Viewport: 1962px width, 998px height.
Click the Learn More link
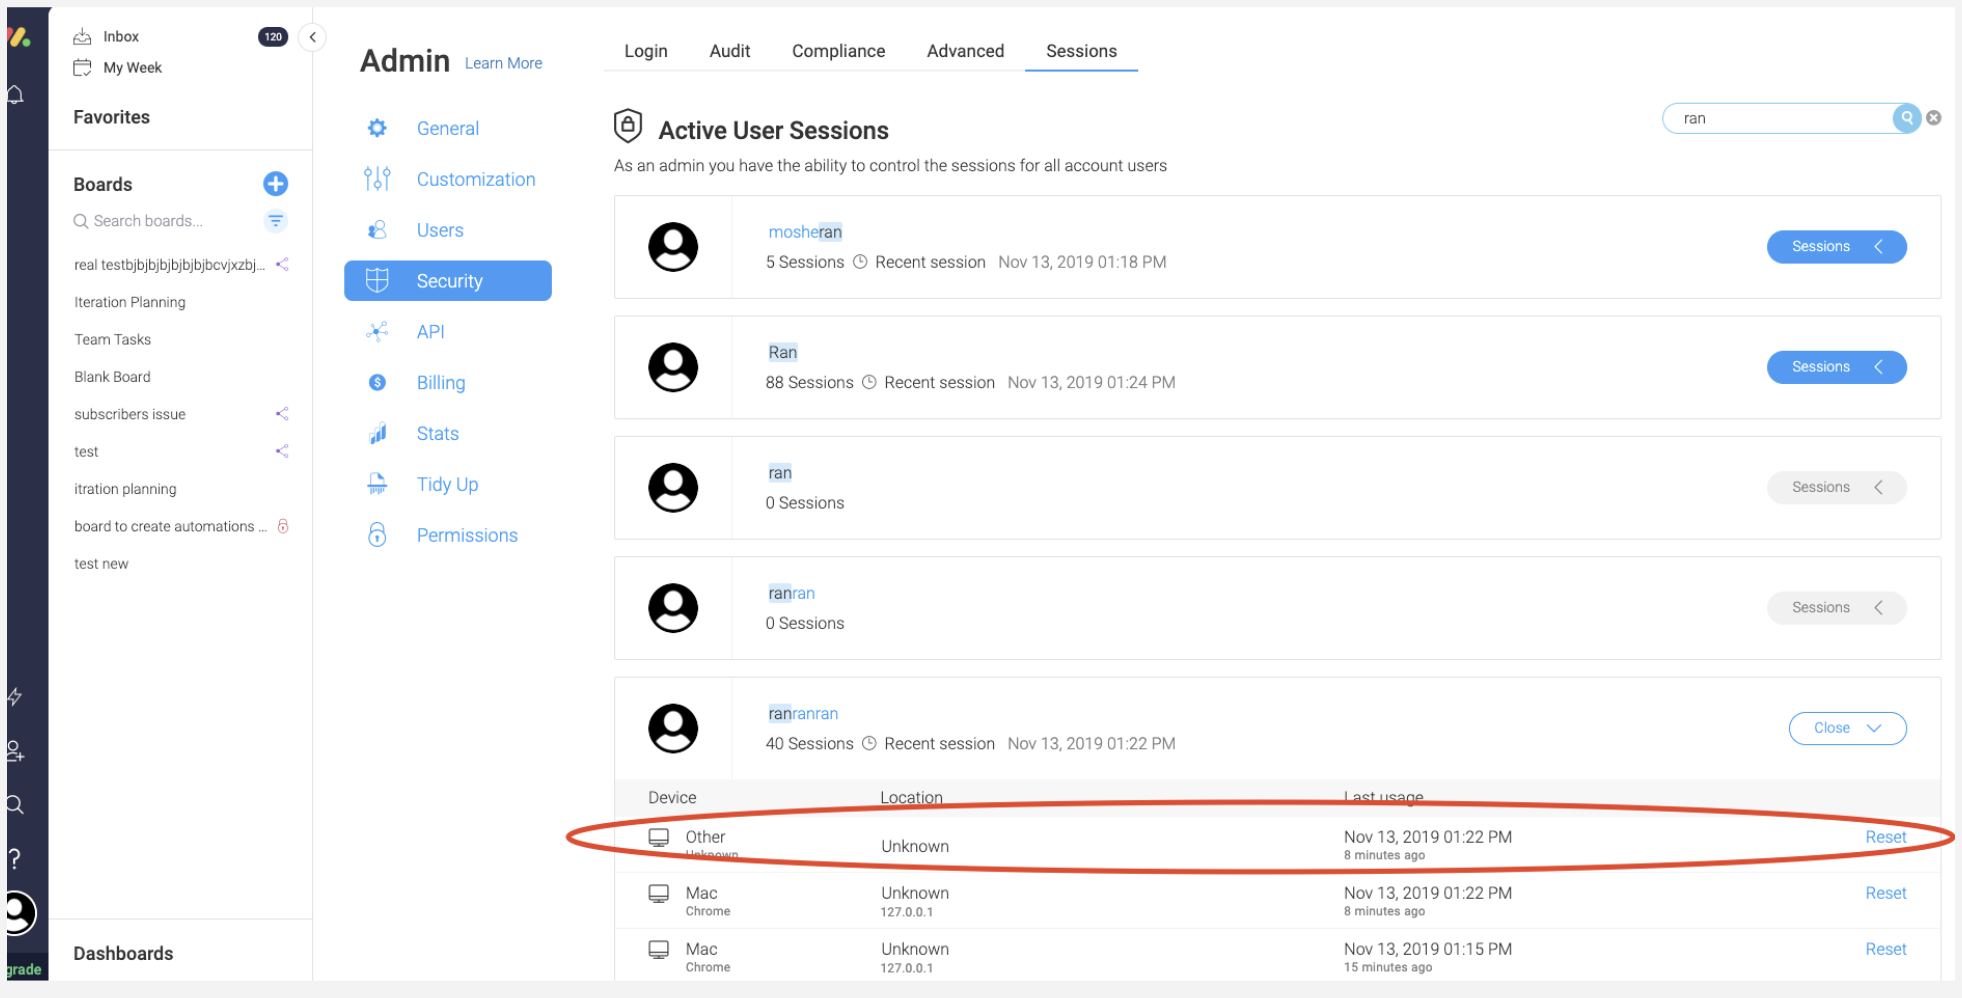click(503, 63)
